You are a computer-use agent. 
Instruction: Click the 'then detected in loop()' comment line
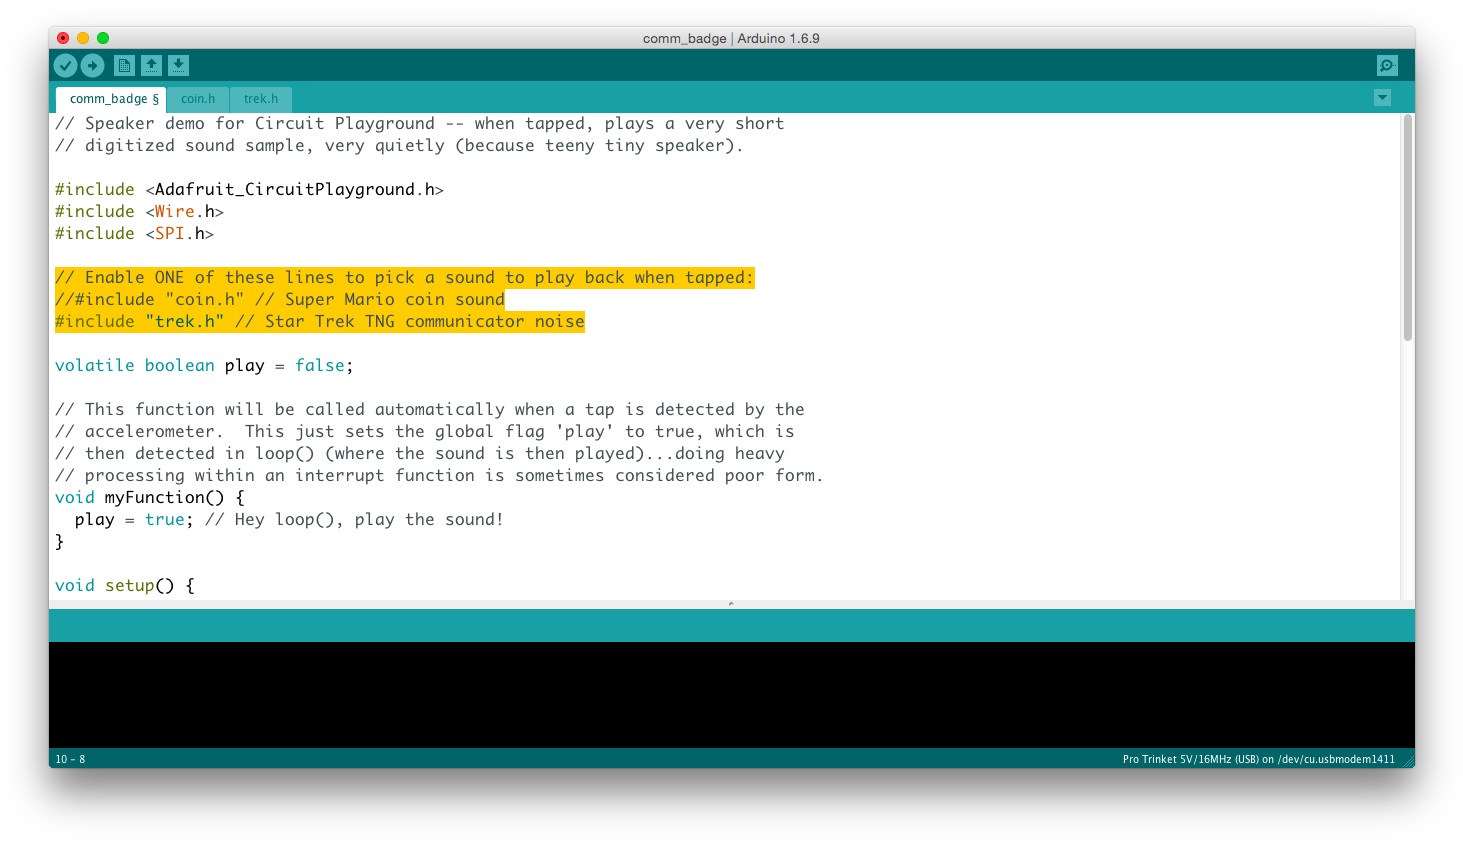click(x=419, y=453)
